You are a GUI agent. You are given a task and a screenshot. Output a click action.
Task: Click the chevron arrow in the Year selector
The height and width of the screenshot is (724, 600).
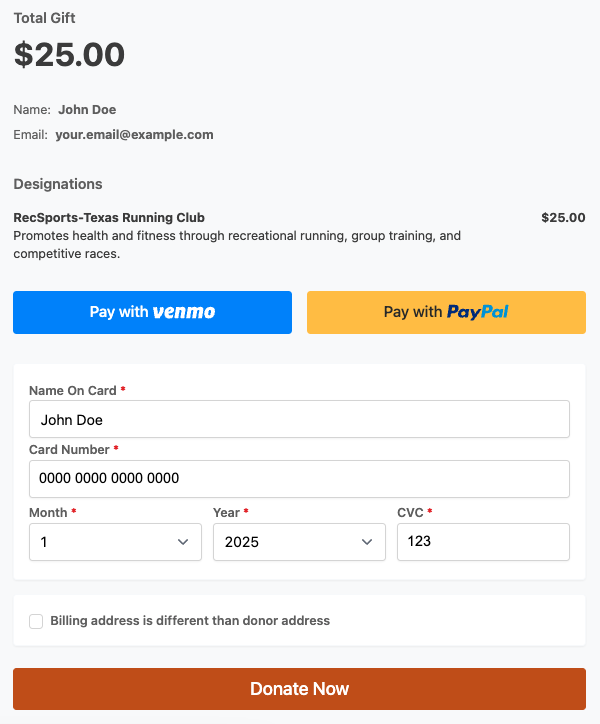[x=367, y=542]
